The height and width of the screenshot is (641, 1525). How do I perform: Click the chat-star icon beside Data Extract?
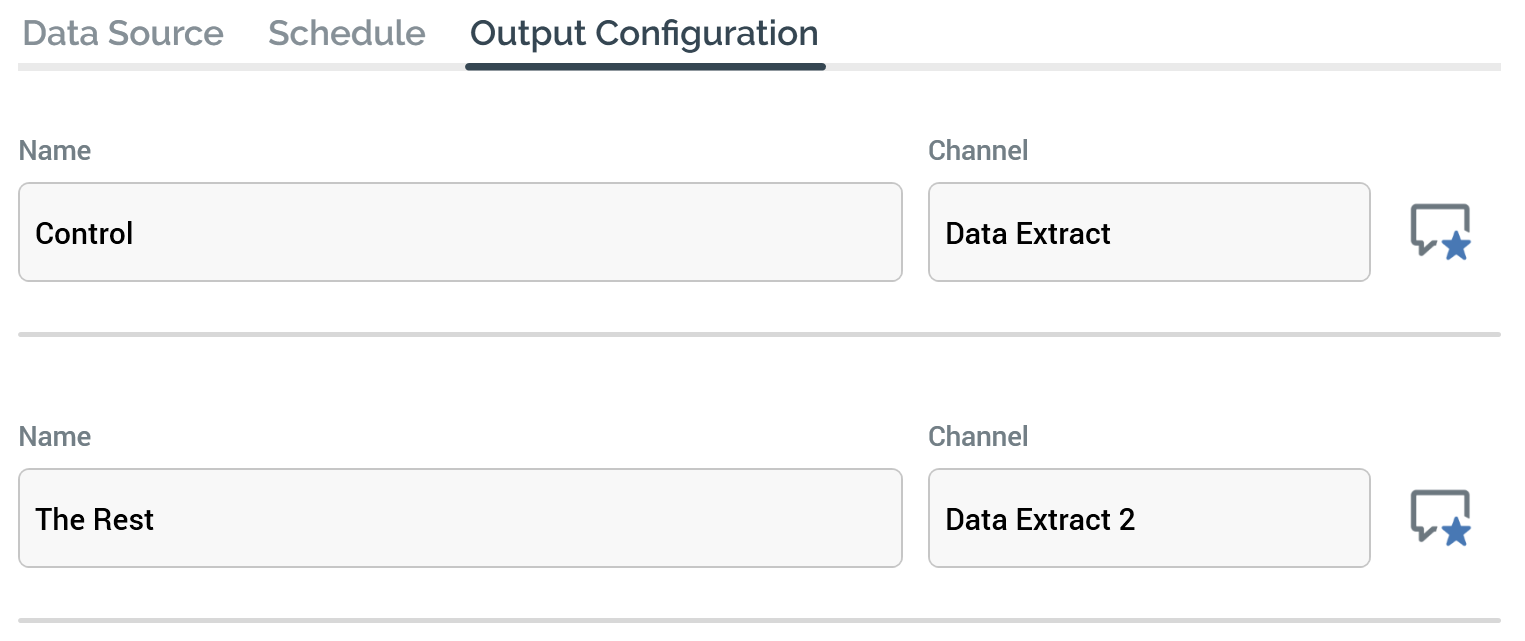pyautogui.click(x=1440, y=232)
